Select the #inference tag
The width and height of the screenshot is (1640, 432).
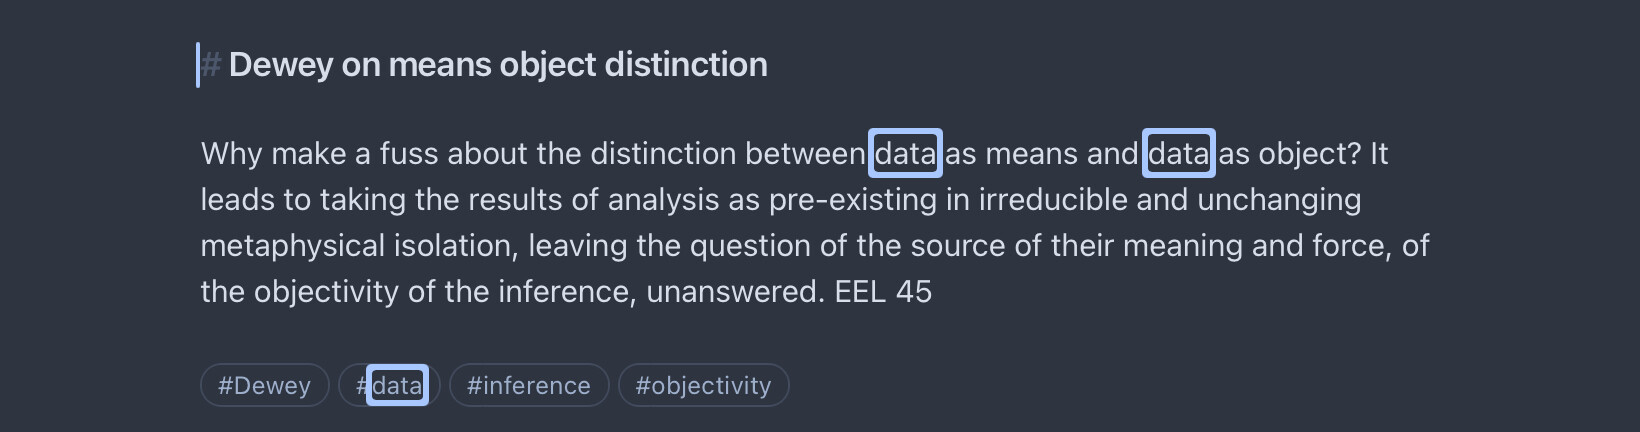[x=528, y=385]
